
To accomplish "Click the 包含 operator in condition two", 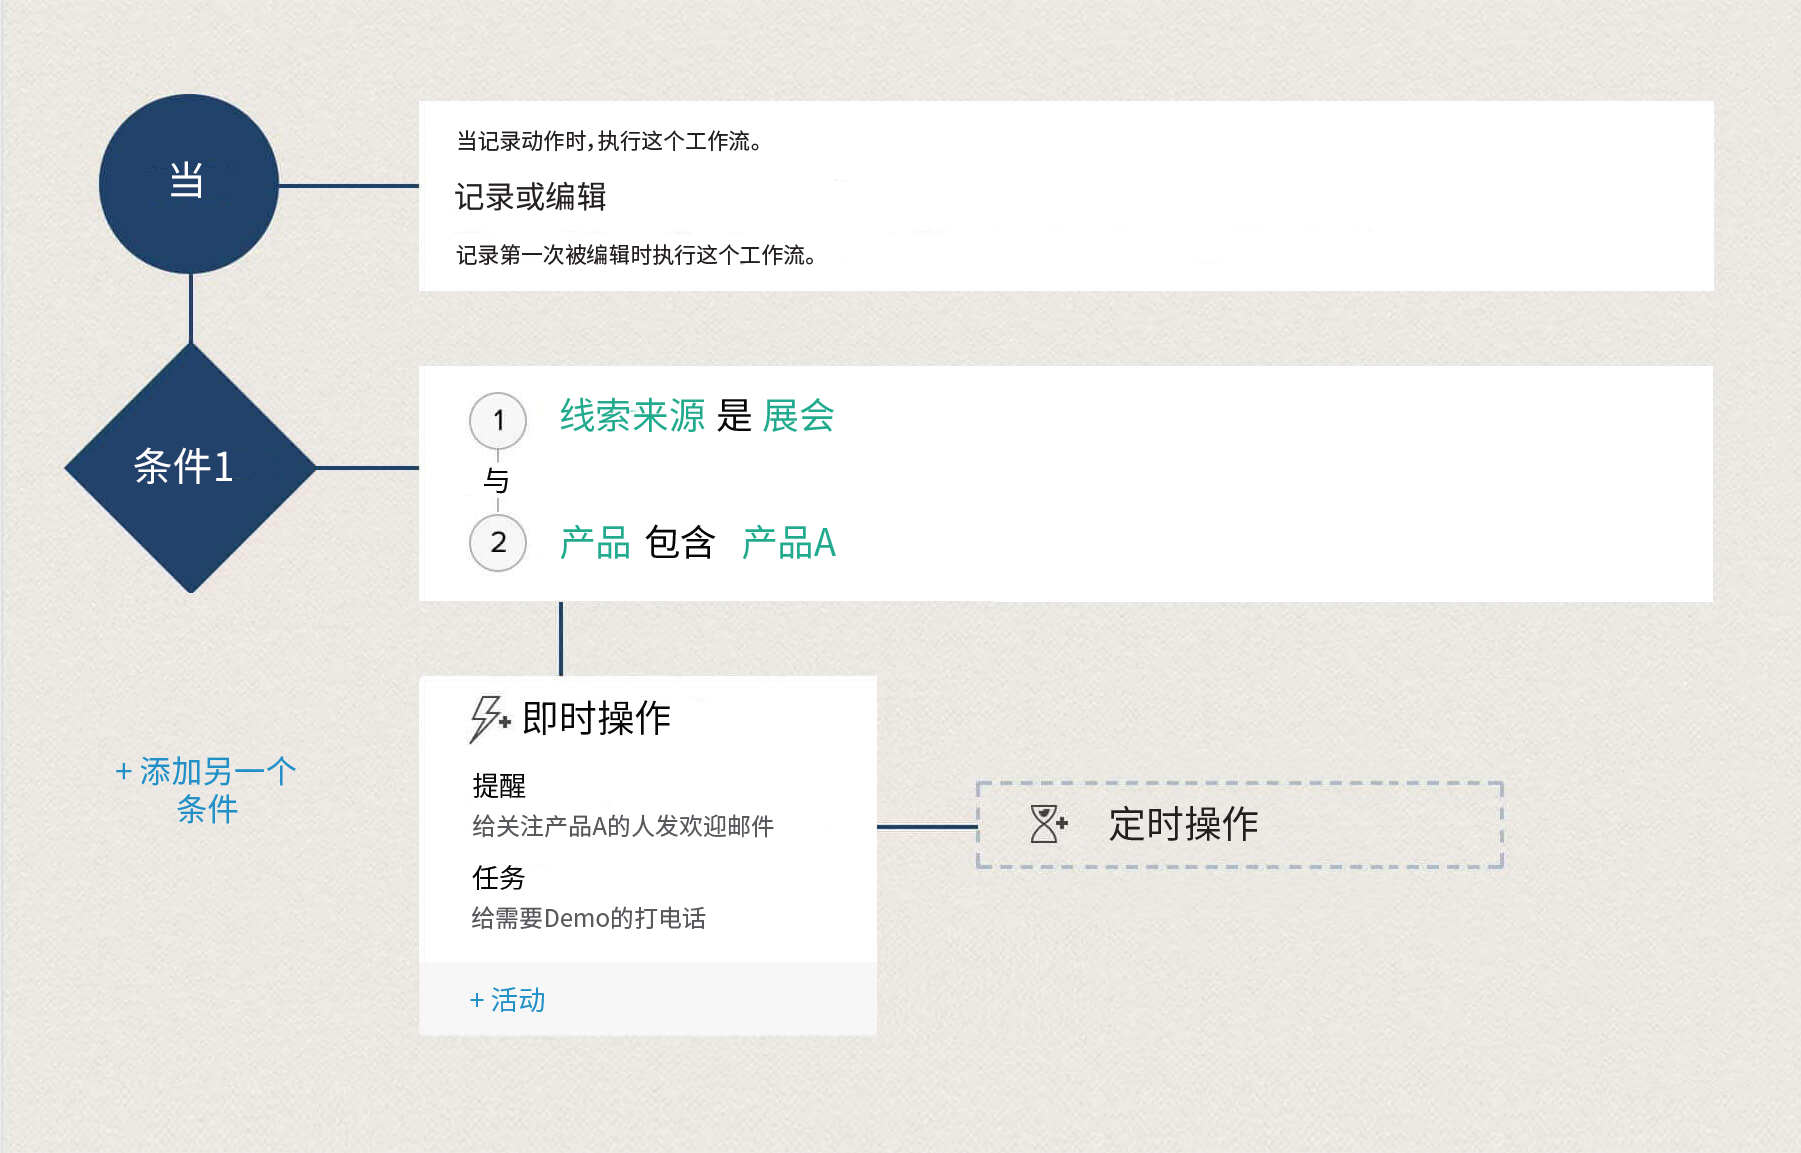I will point(680,543).
